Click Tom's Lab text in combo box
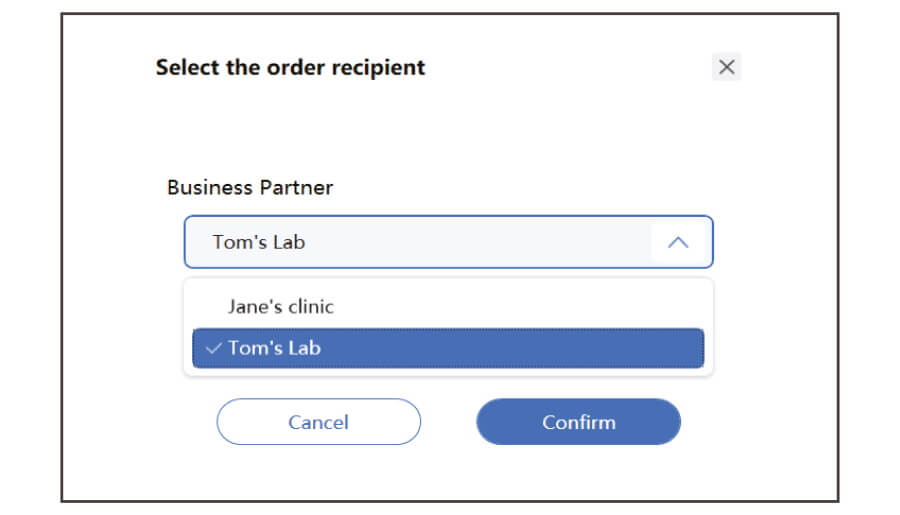This screenshot has height=515, width=900. tap(259, 242)
